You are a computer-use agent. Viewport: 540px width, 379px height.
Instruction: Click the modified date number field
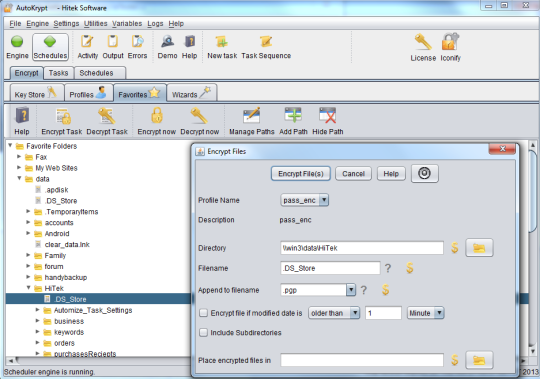(x=383, y=313)
